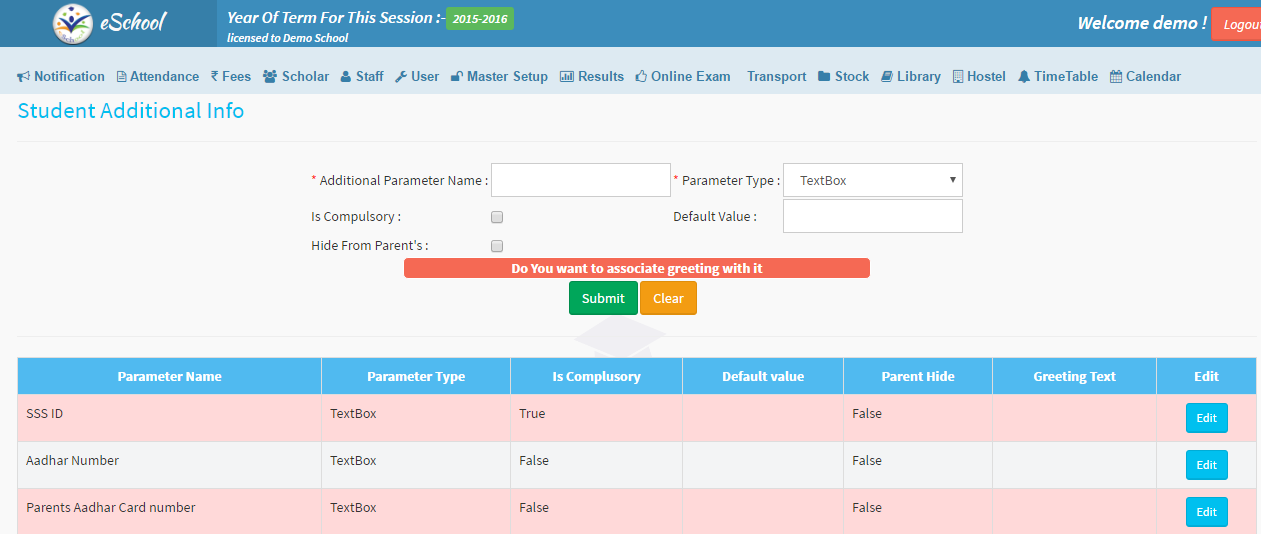
Task: Edit the SSS ID parameter row
Action: coord(1206,418)
